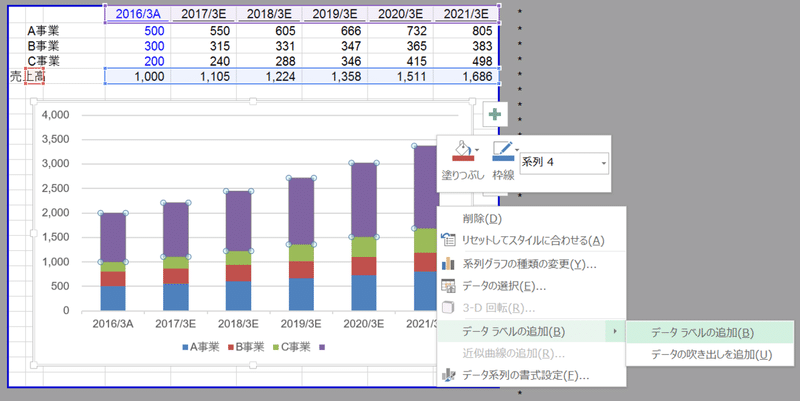Click the purple unnamed legend marker
This screenshot has height=401, width=800.
click(322, 347)
